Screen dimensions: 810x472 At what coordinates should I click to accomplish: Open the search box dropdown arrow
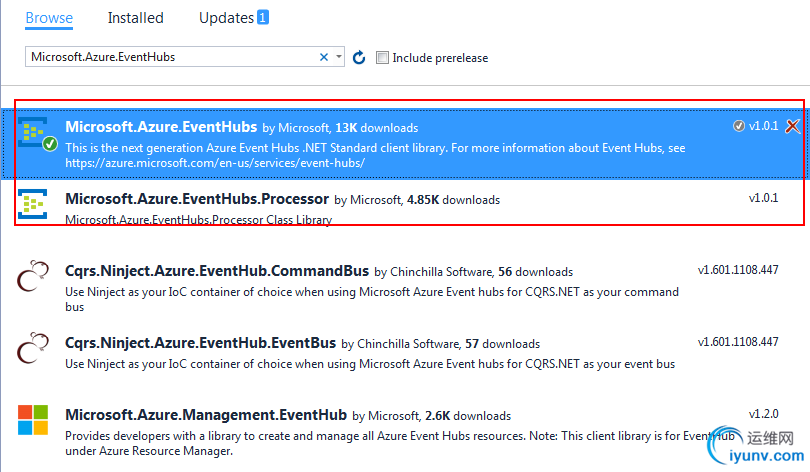pos(339,58)
